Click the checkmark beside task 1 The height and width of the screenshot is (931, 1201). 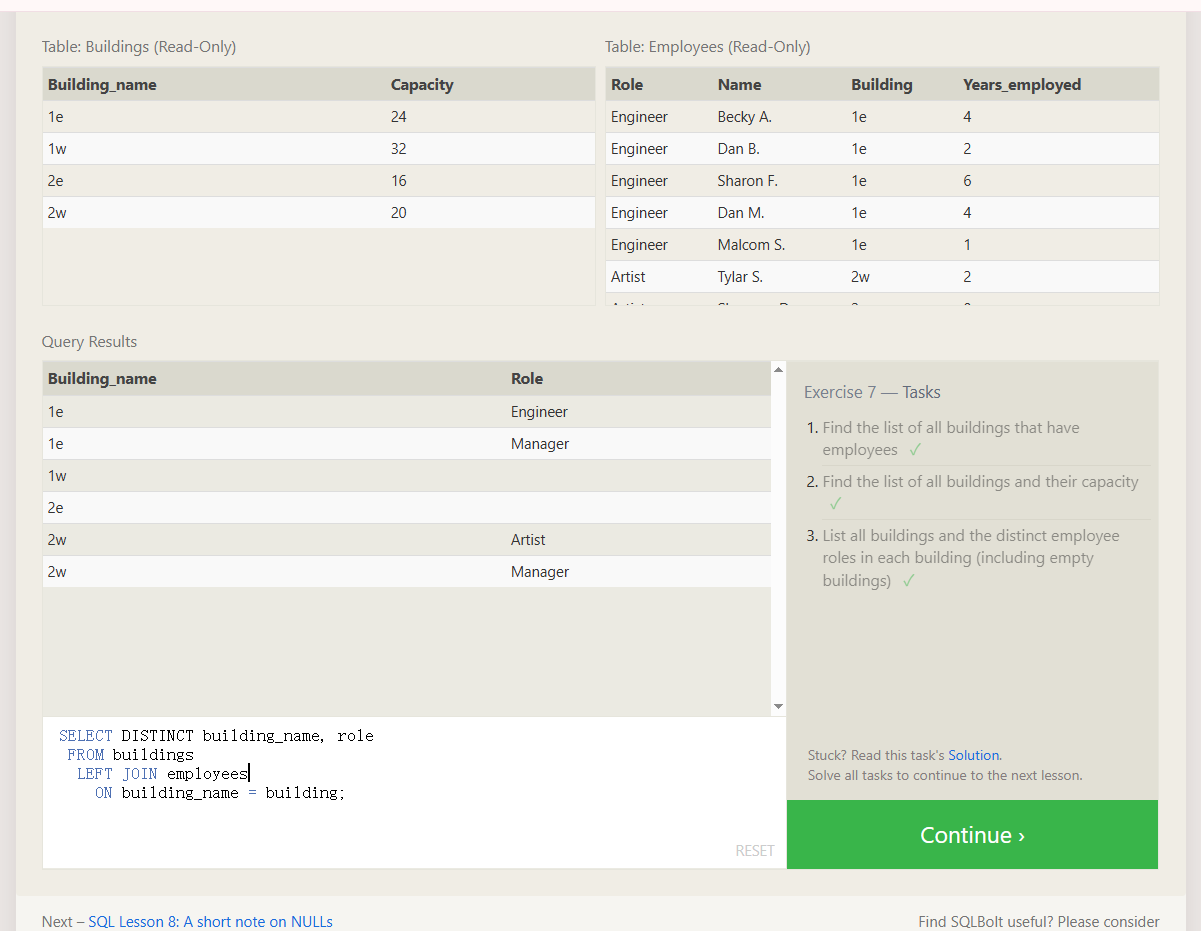(915, 450)
